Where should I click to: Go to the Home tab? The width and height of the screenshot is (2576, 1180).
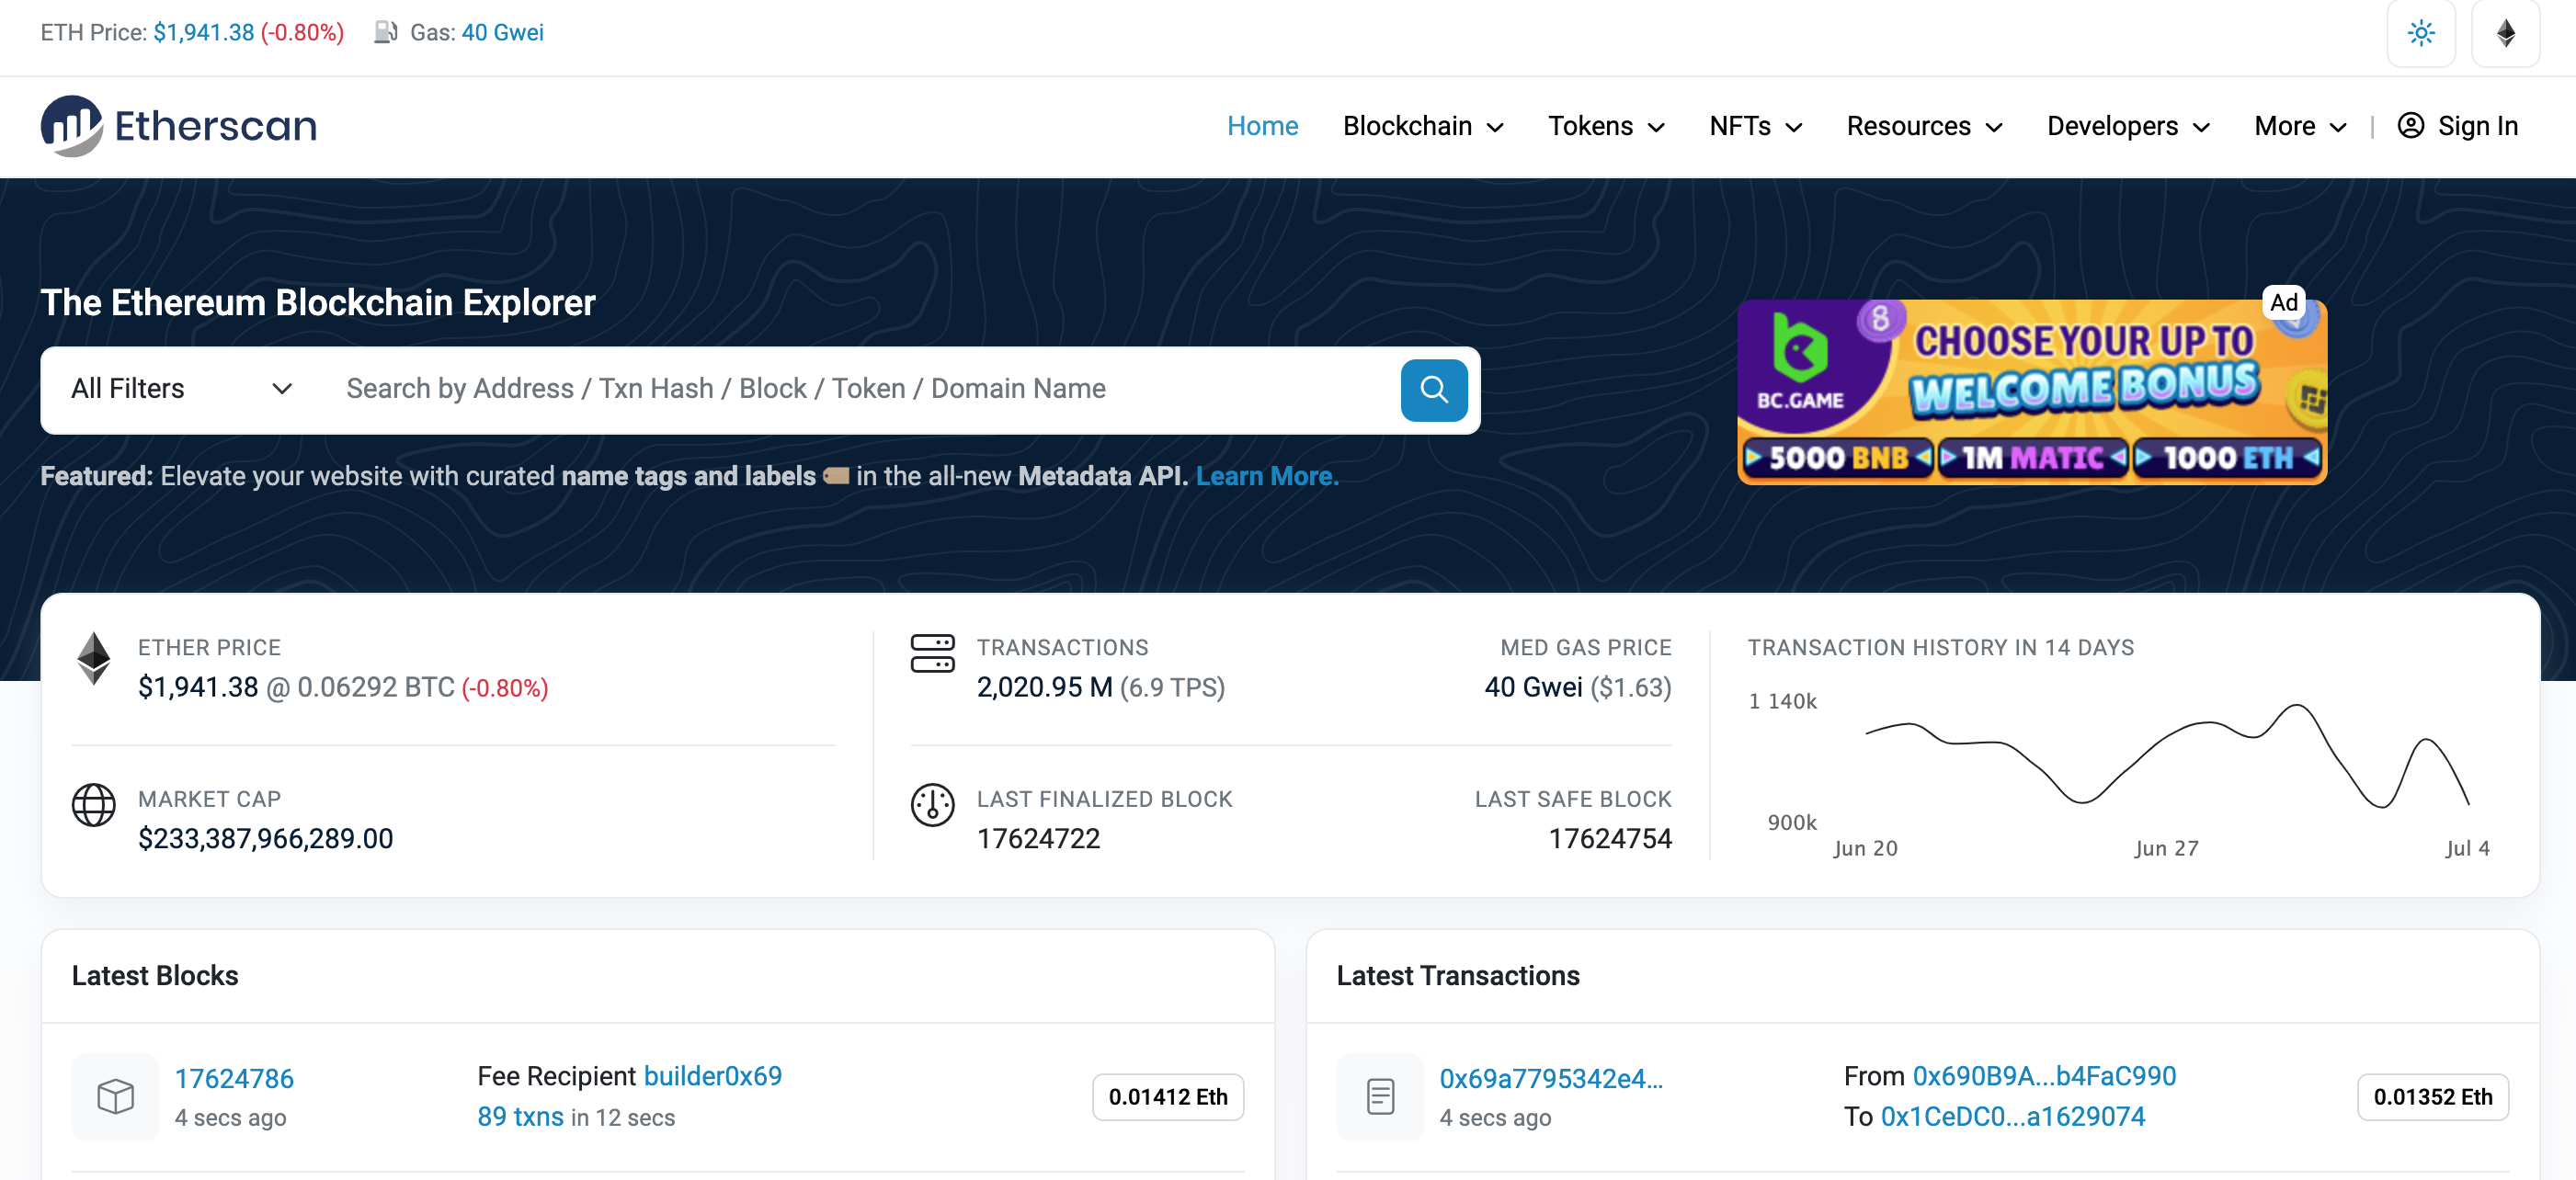1262,126
